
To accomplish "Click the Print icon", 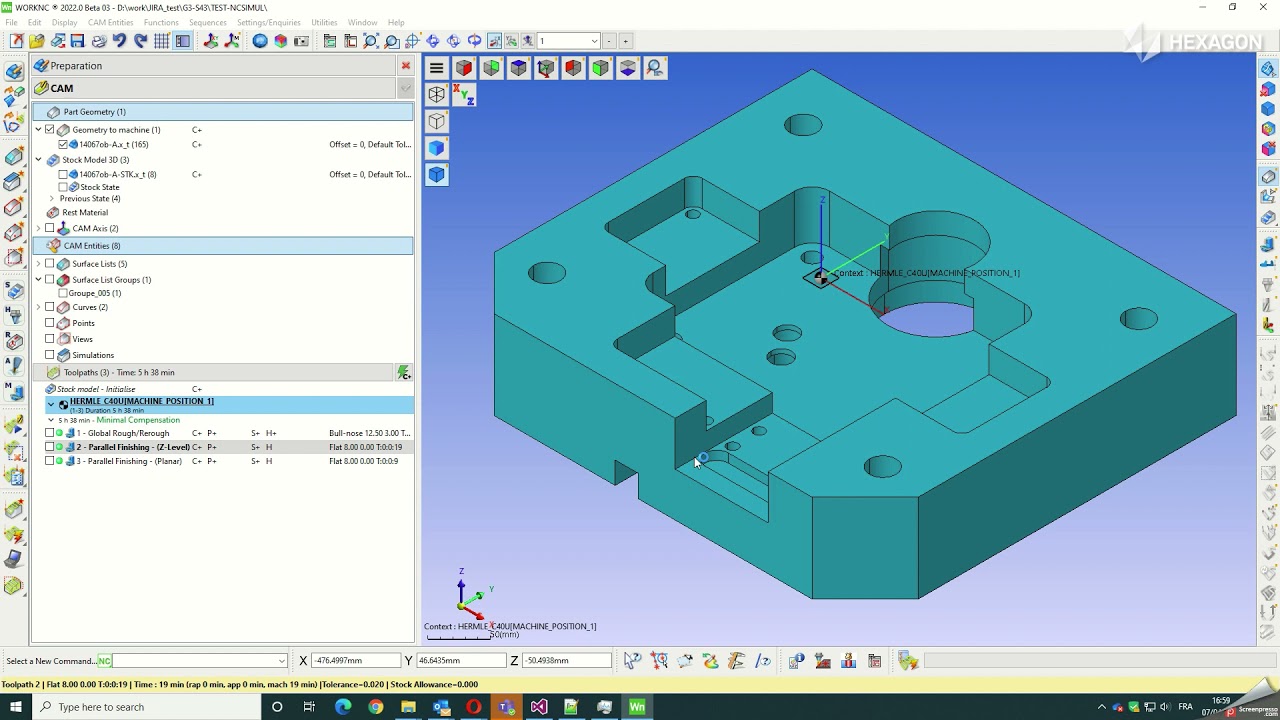I will [x=99, y=41].
